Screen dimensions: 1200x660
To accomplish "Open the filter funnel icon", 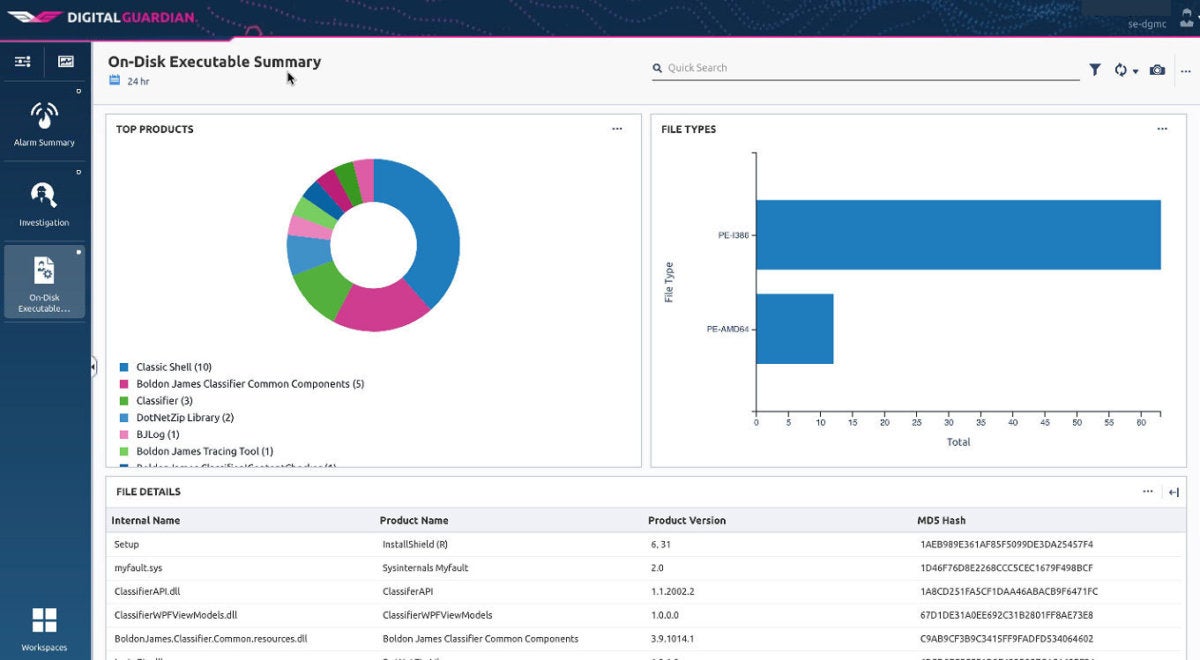I will (1095, 70).
